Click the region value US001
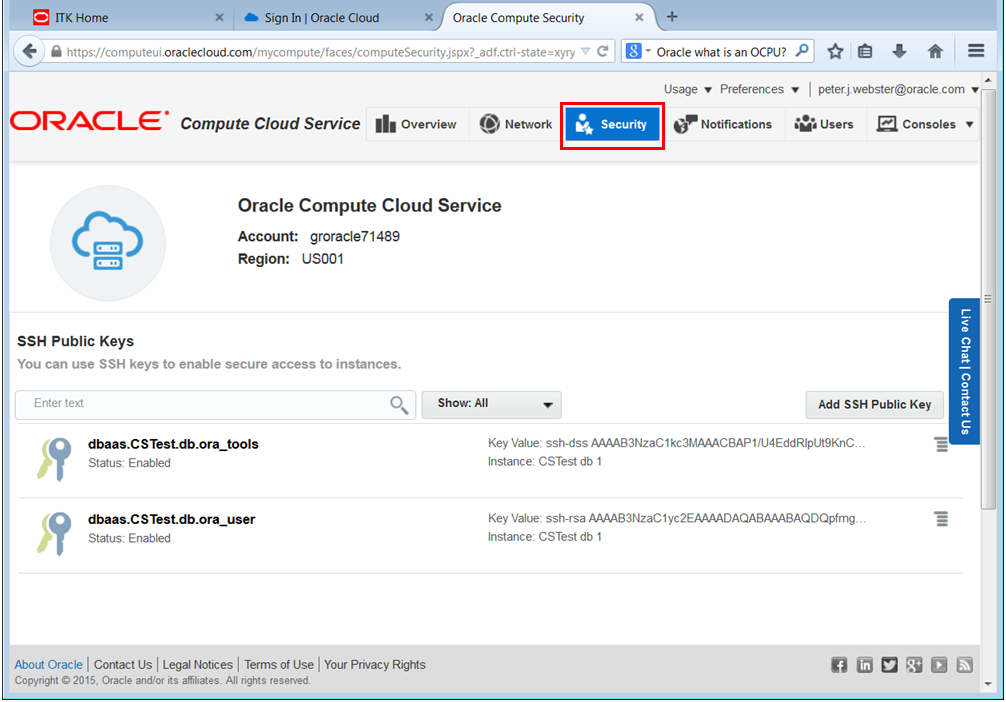Image resolution: width=1006 pixels, height=702 pixels. tap(323, 259)
